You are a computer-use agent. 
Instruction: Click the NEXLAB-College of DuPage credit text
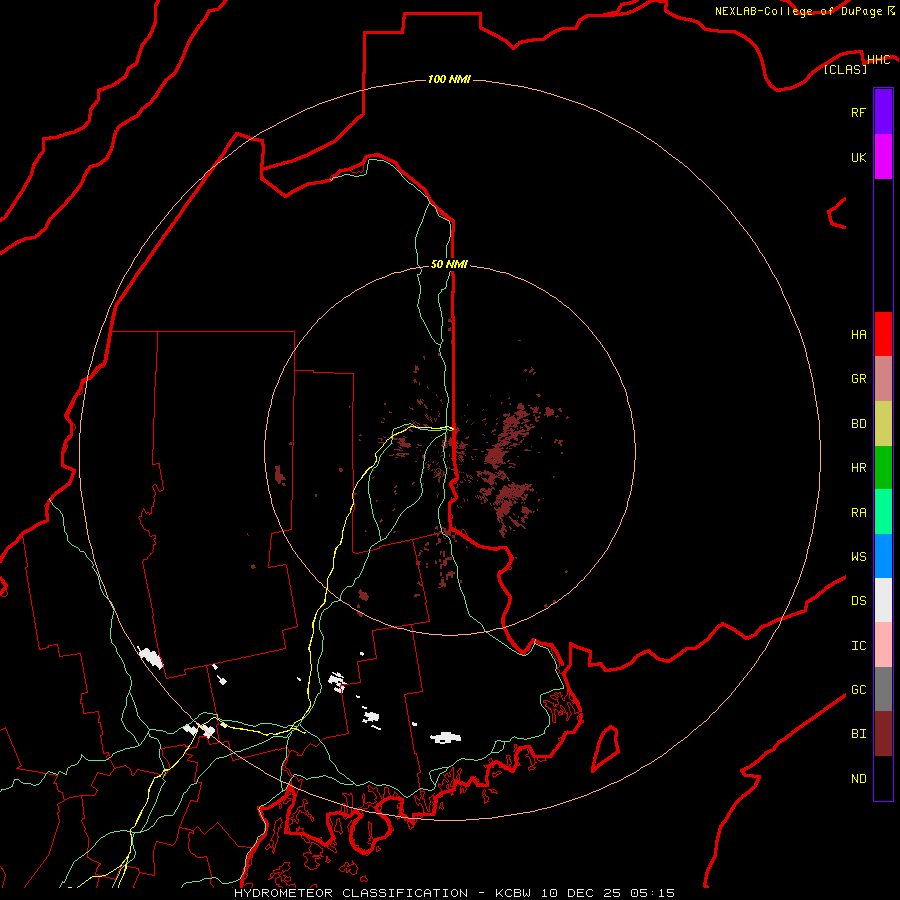point(798,11)
